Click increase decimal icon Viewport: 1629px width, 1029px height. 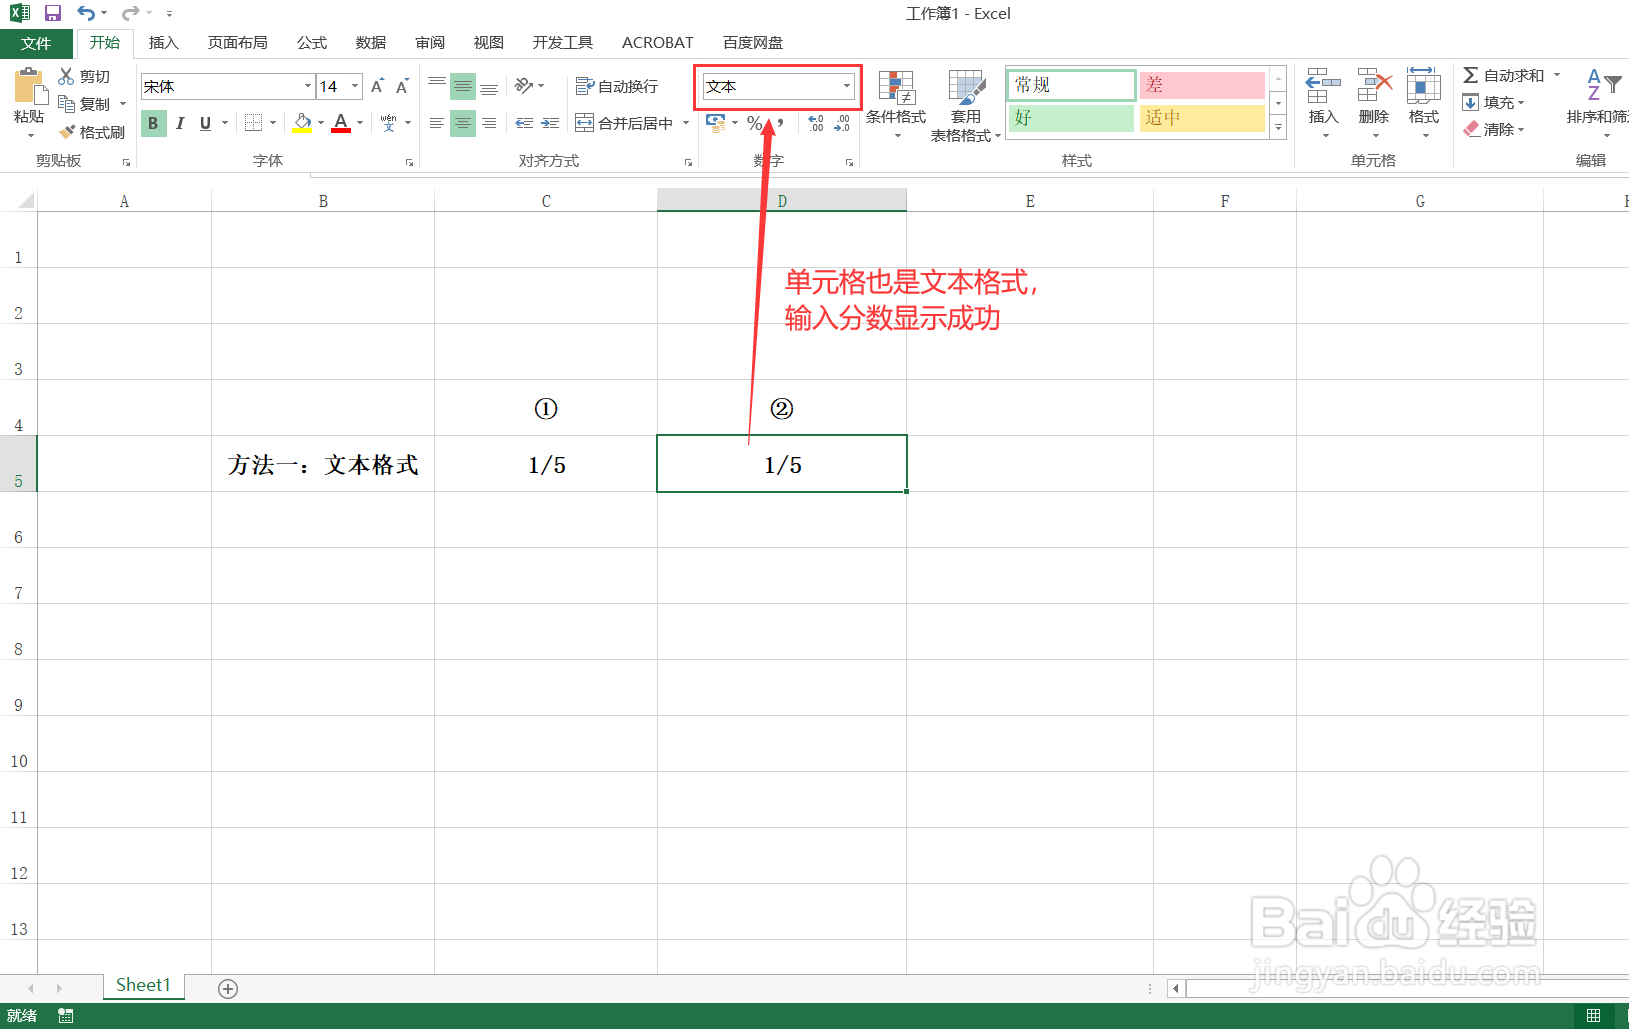tap(816, 123)
